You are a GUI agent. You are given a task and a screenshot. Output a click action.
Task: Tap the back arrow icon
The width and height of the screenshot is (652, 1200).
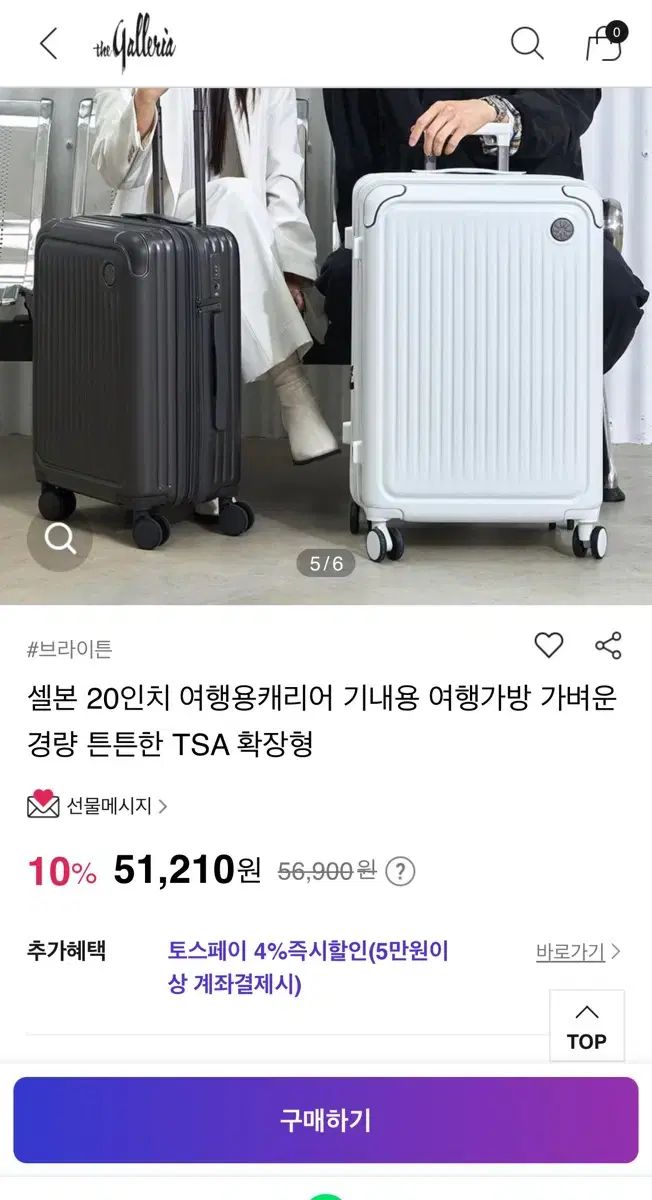(x=48, y=44)
